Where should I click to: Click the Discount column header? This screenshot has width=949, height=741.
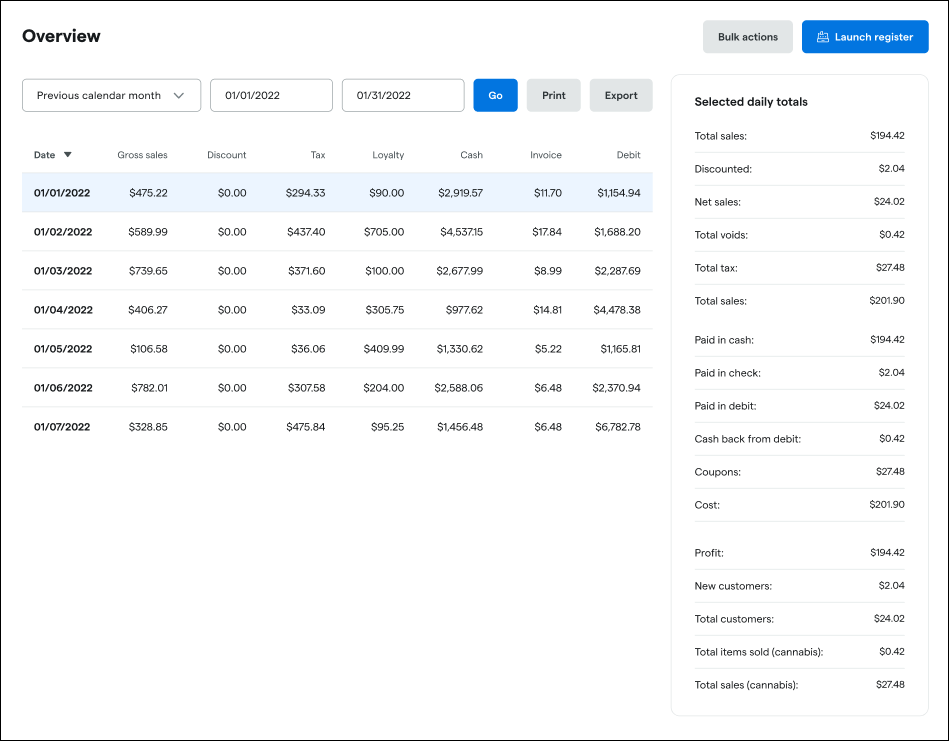(227, 155)
